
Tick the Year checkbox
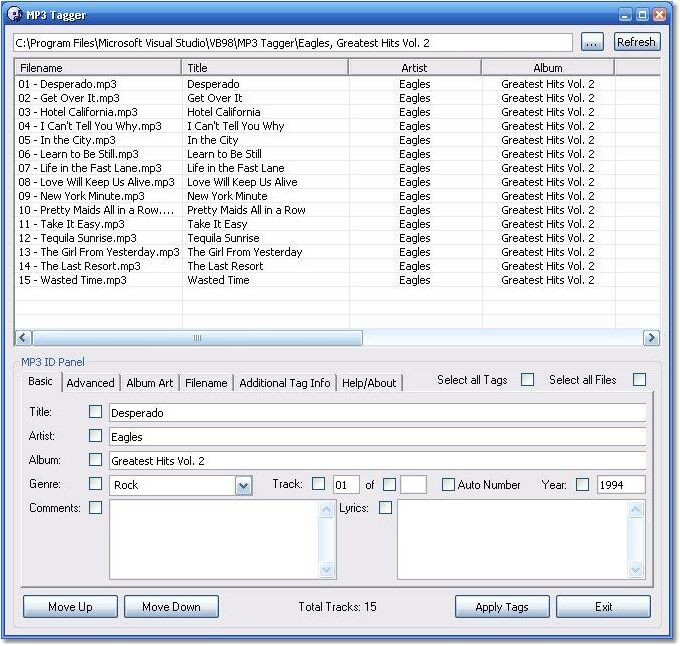click(582, 484)
